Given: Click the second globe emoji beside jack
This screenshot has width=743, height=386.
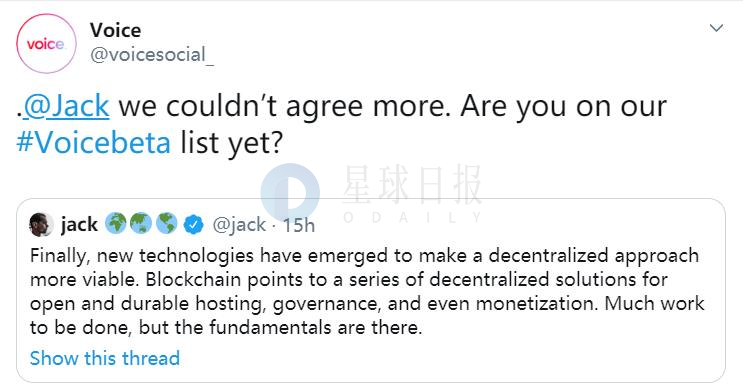Looking at the screenshot, I should pyautogui.click(x=141, y=224).
